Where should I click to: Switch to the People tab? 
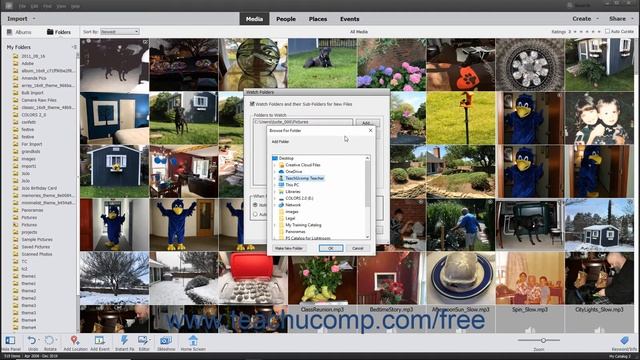tap(286, 19)
